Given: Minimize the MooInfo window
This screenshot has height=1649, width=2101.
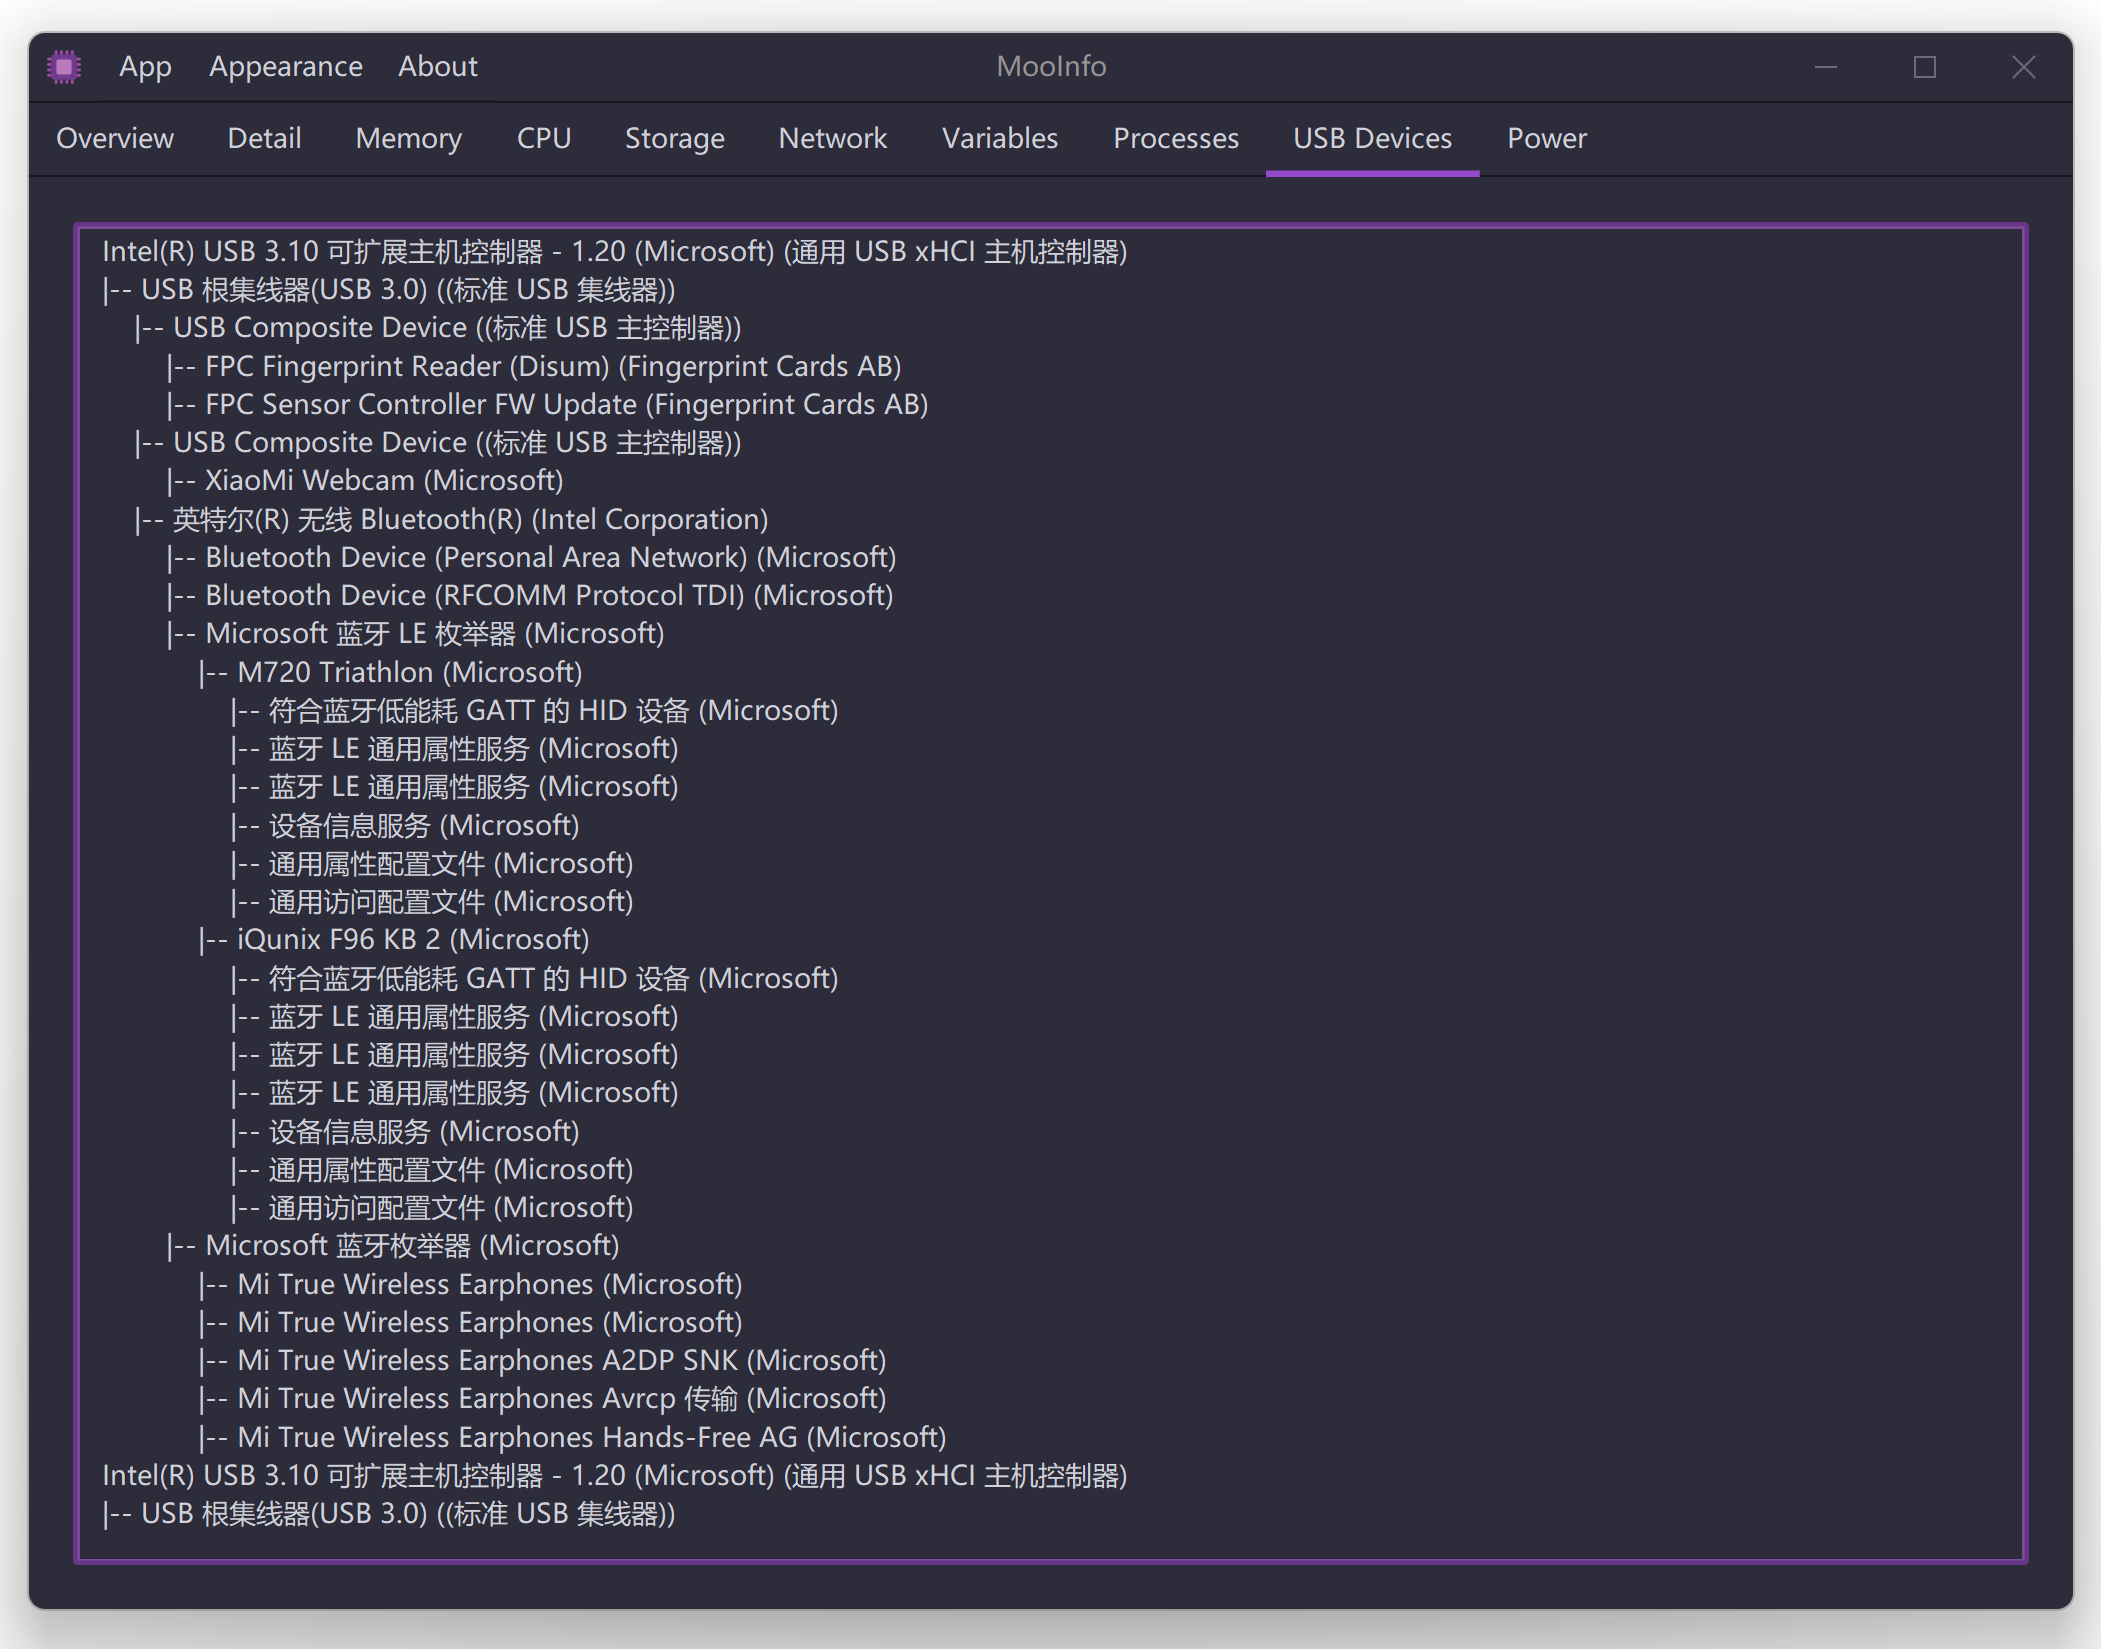Looking at the screenshot, I should click(1826, 67).
